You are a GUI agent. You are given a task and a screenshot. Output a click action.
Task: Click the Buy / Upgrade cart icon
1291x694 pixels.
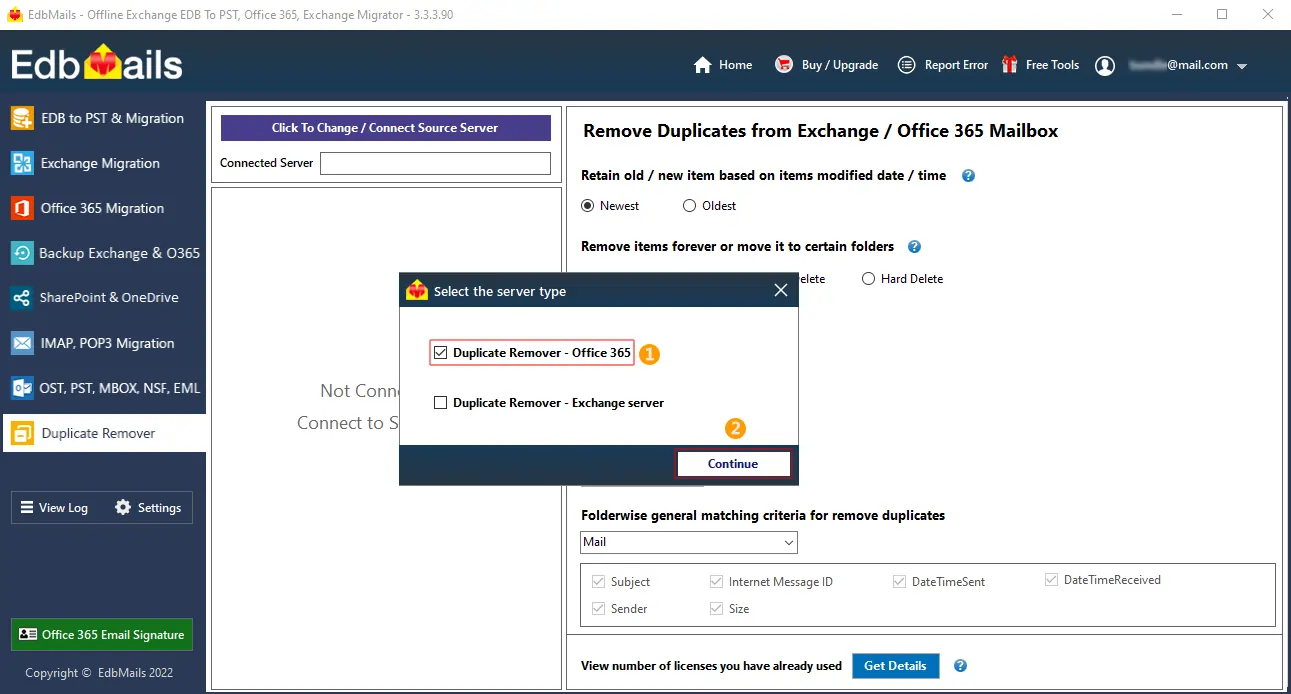(784, 65)
